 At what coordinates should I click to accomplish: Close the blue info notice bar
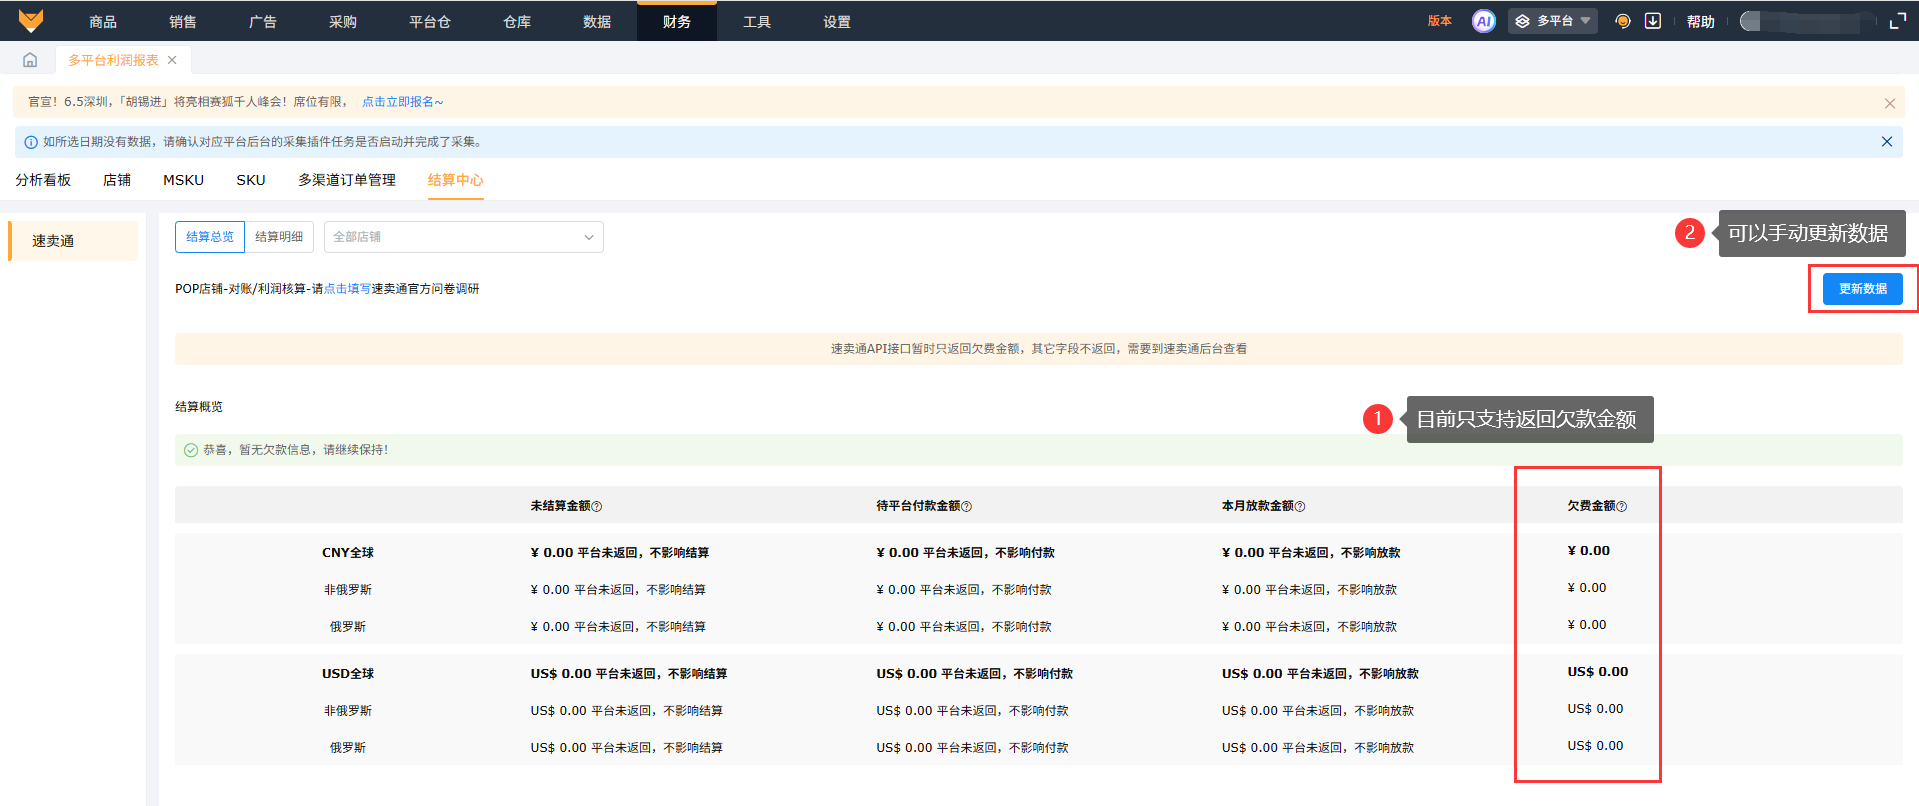click(1887, 142)
